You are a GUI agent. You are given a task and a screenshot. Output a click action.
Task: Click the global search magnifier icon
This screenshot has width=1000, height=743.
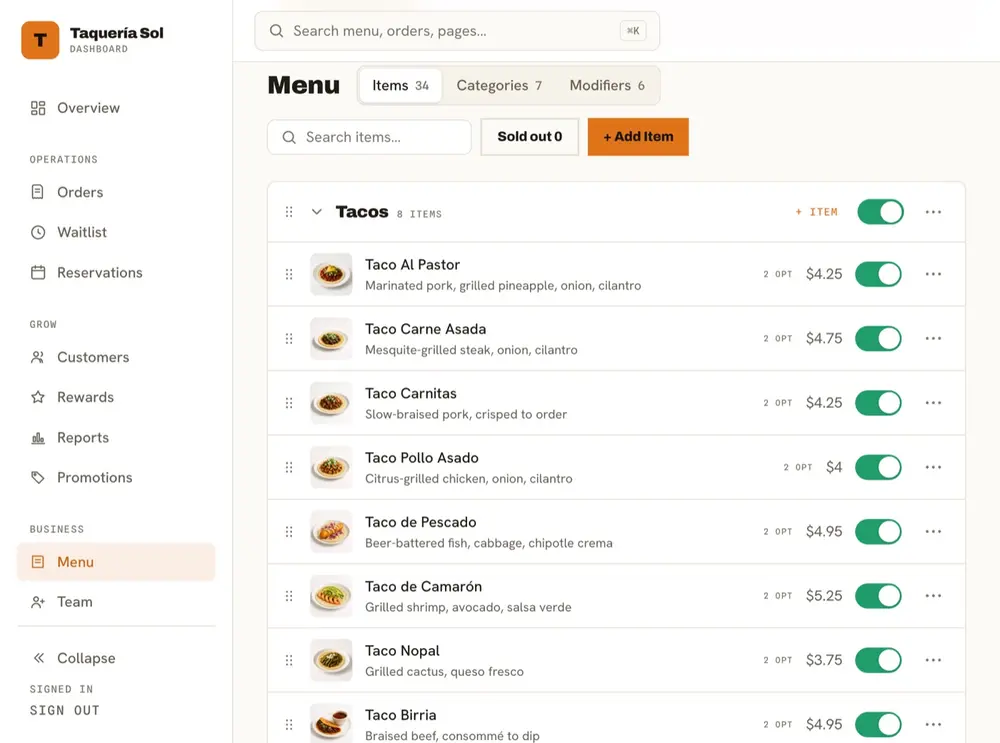click(276, 31)
